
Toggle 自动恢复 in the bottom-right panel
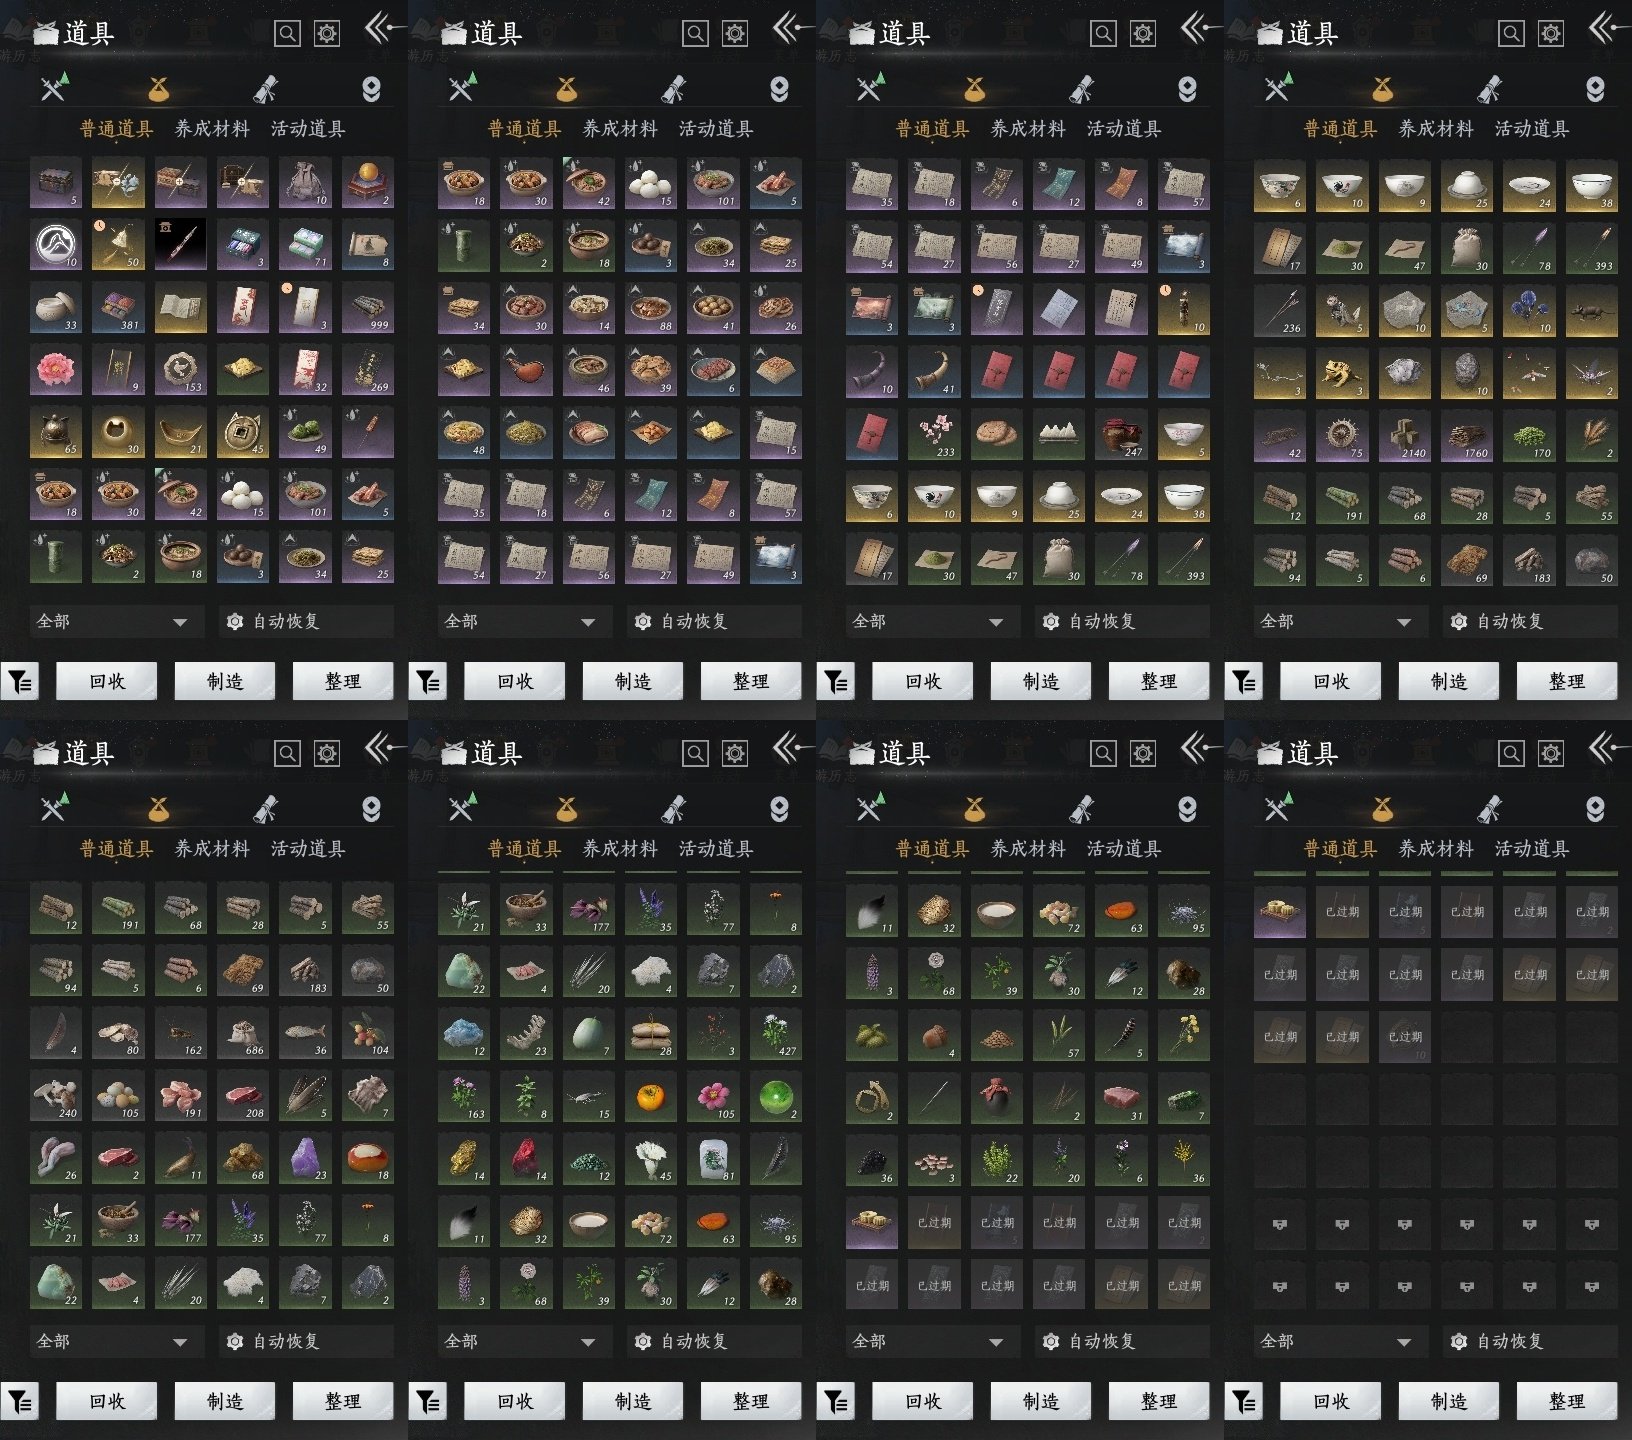[x=1509, y=1342]
